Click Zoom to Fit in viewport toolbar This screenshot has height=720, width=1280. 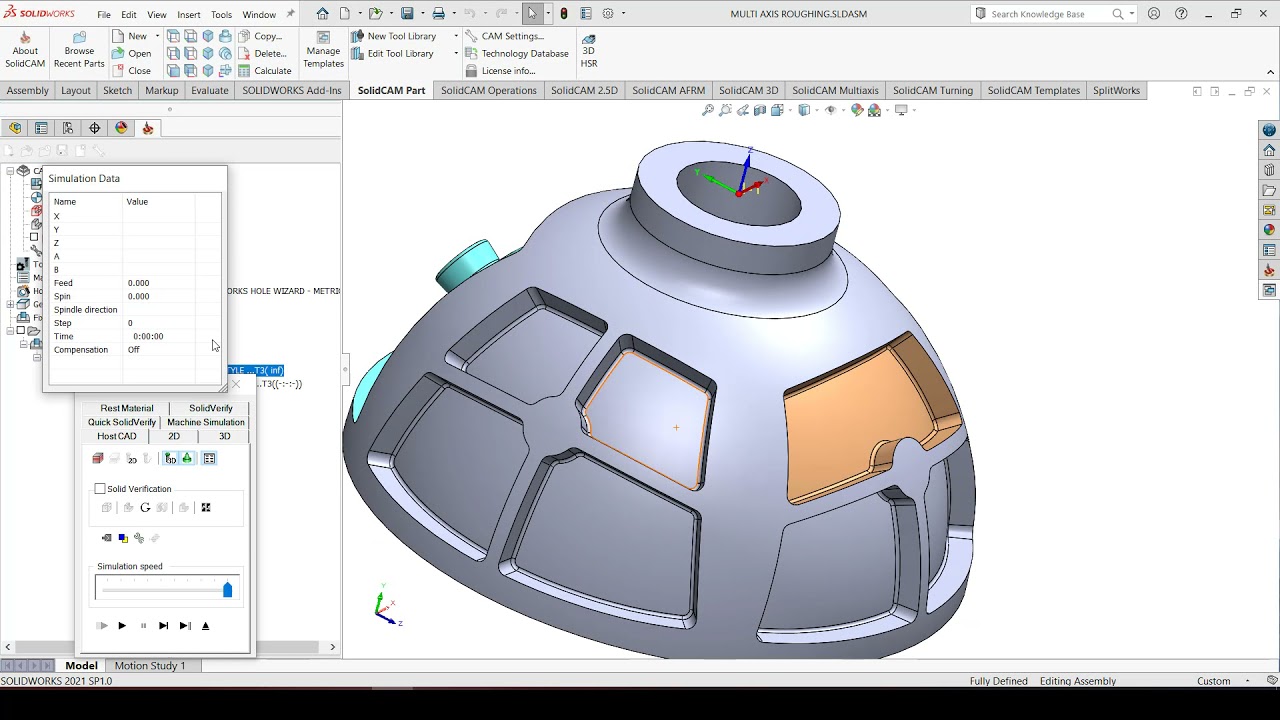click(x=708, y=110)
